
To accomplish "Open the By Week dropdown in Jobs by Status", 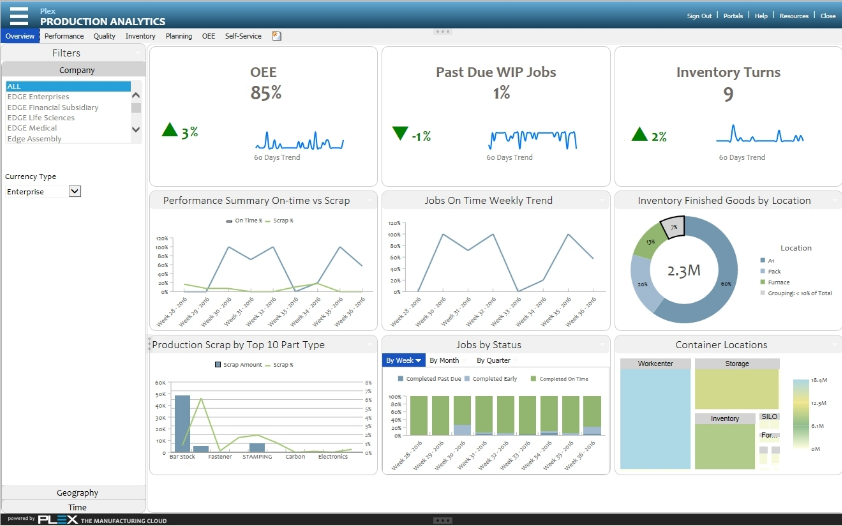I will click(403, 360).
